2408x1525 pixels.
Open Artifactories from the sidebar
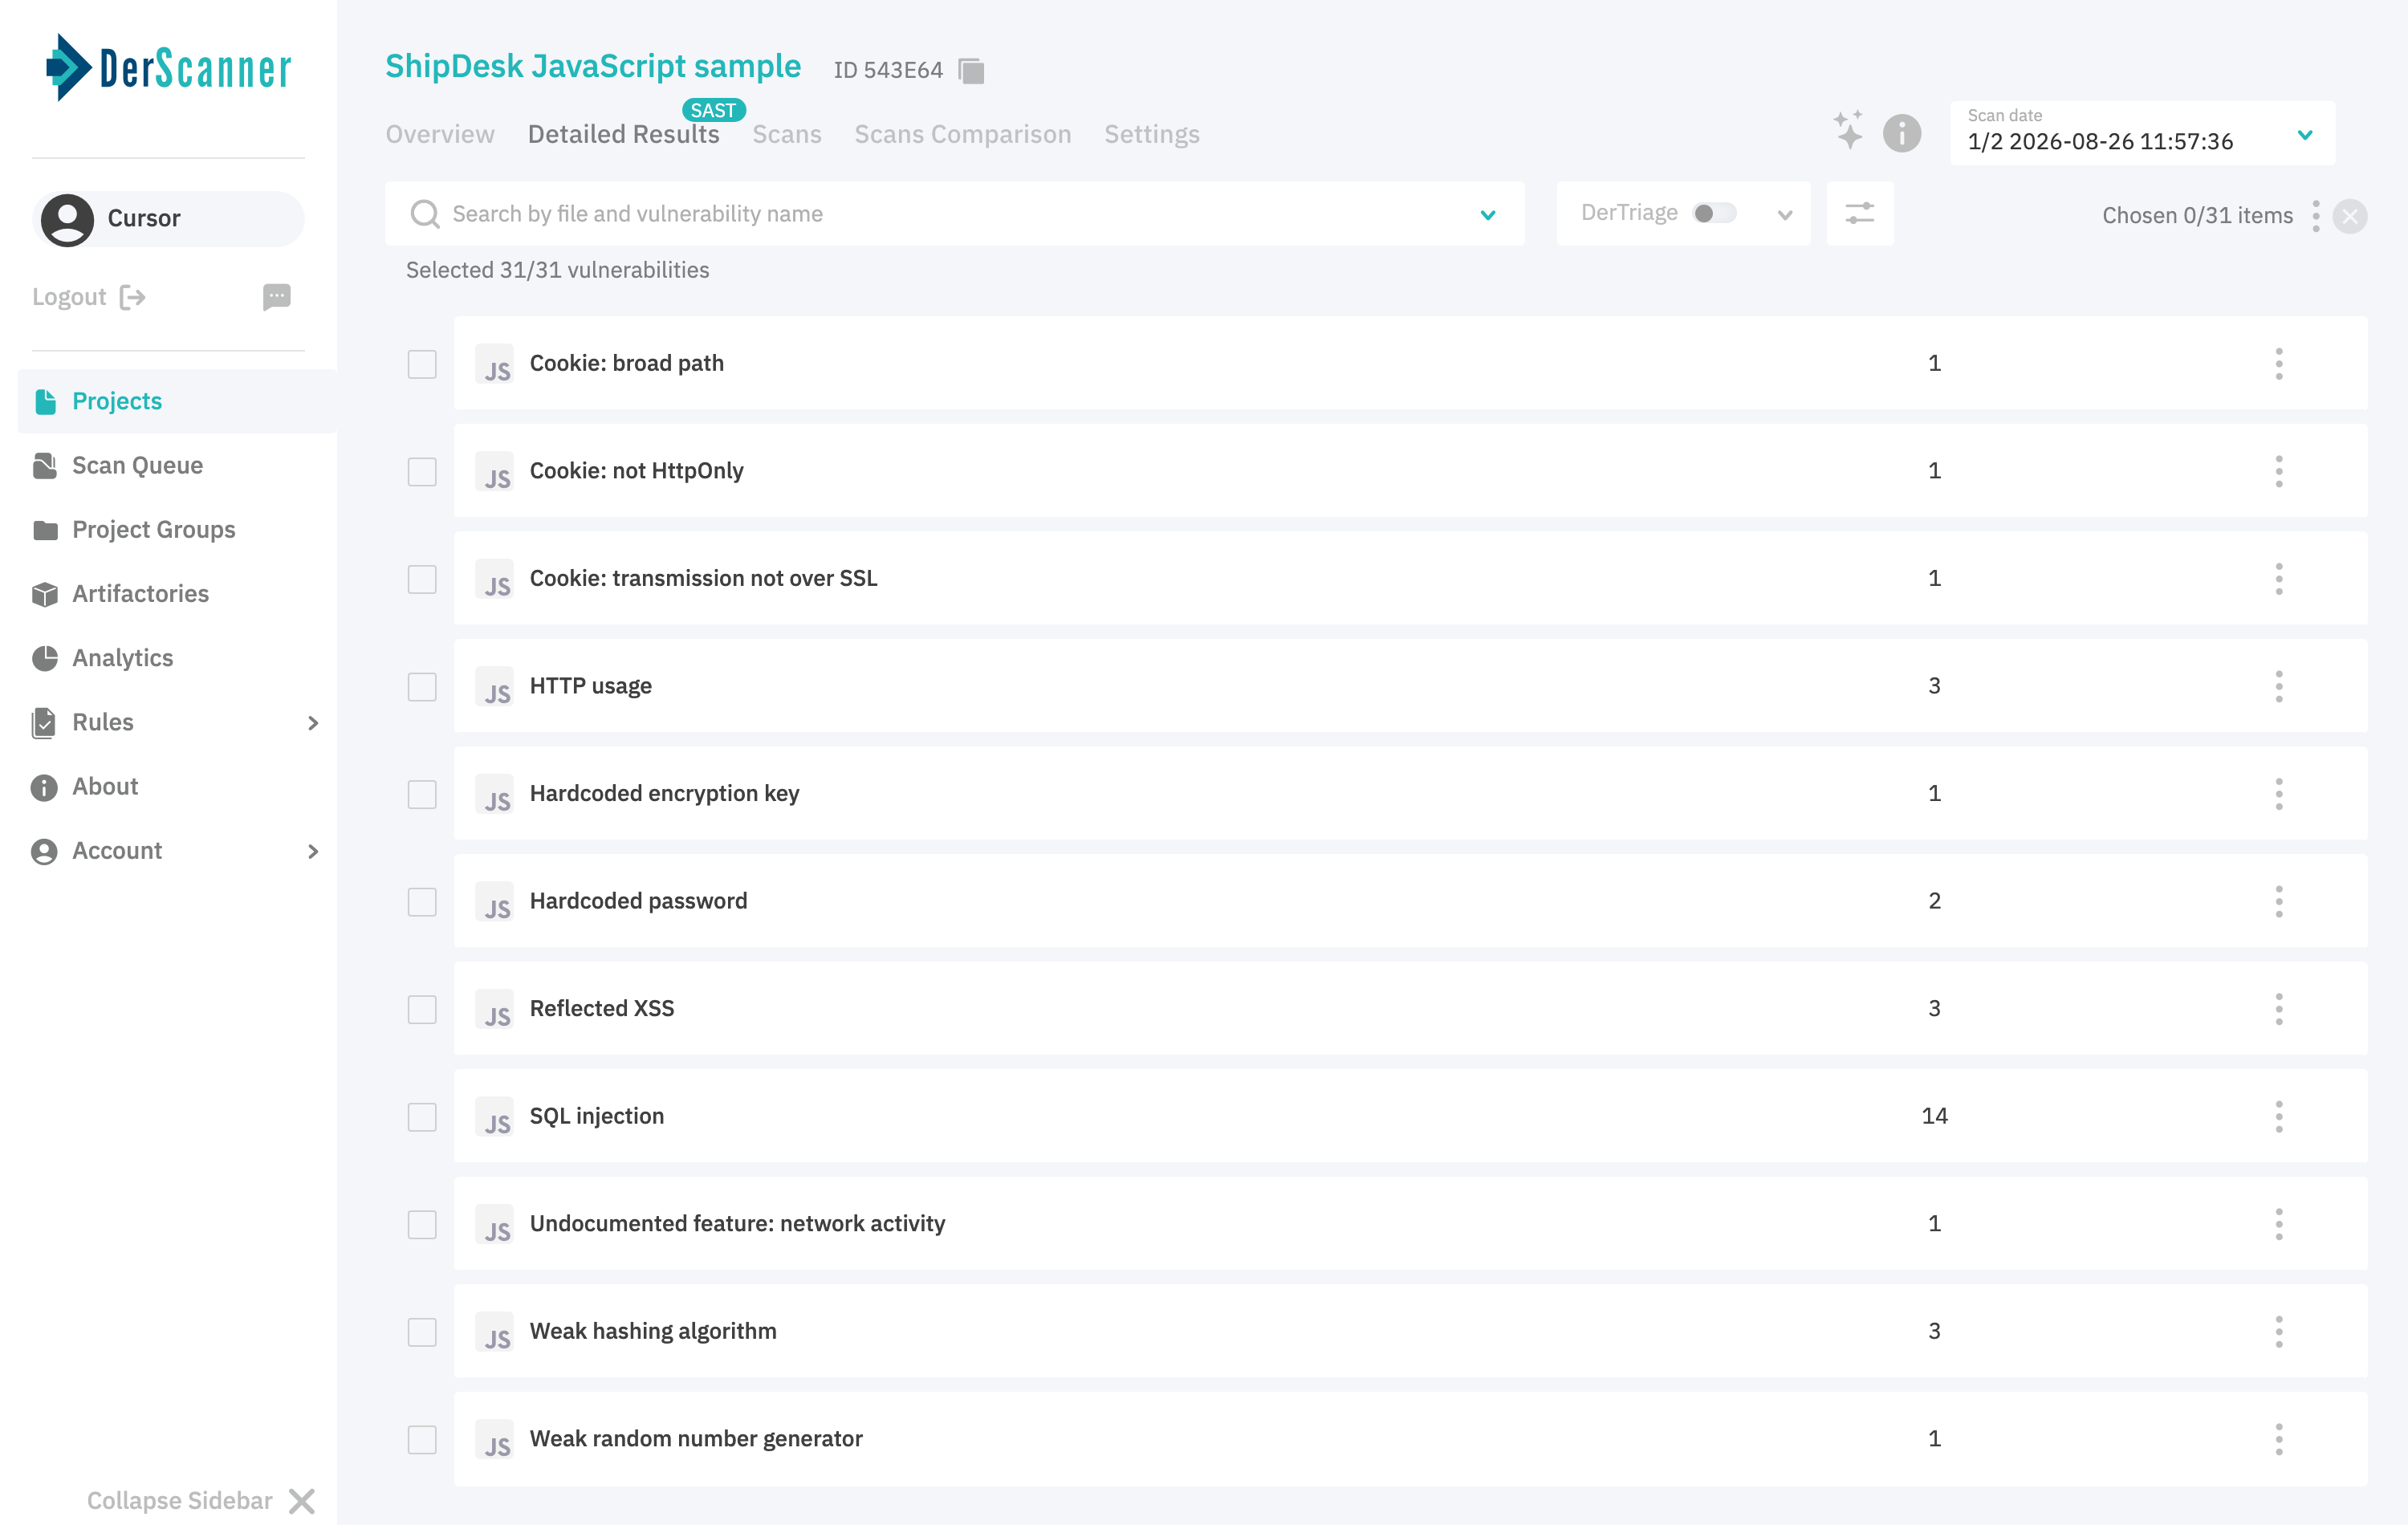[140, 593]
